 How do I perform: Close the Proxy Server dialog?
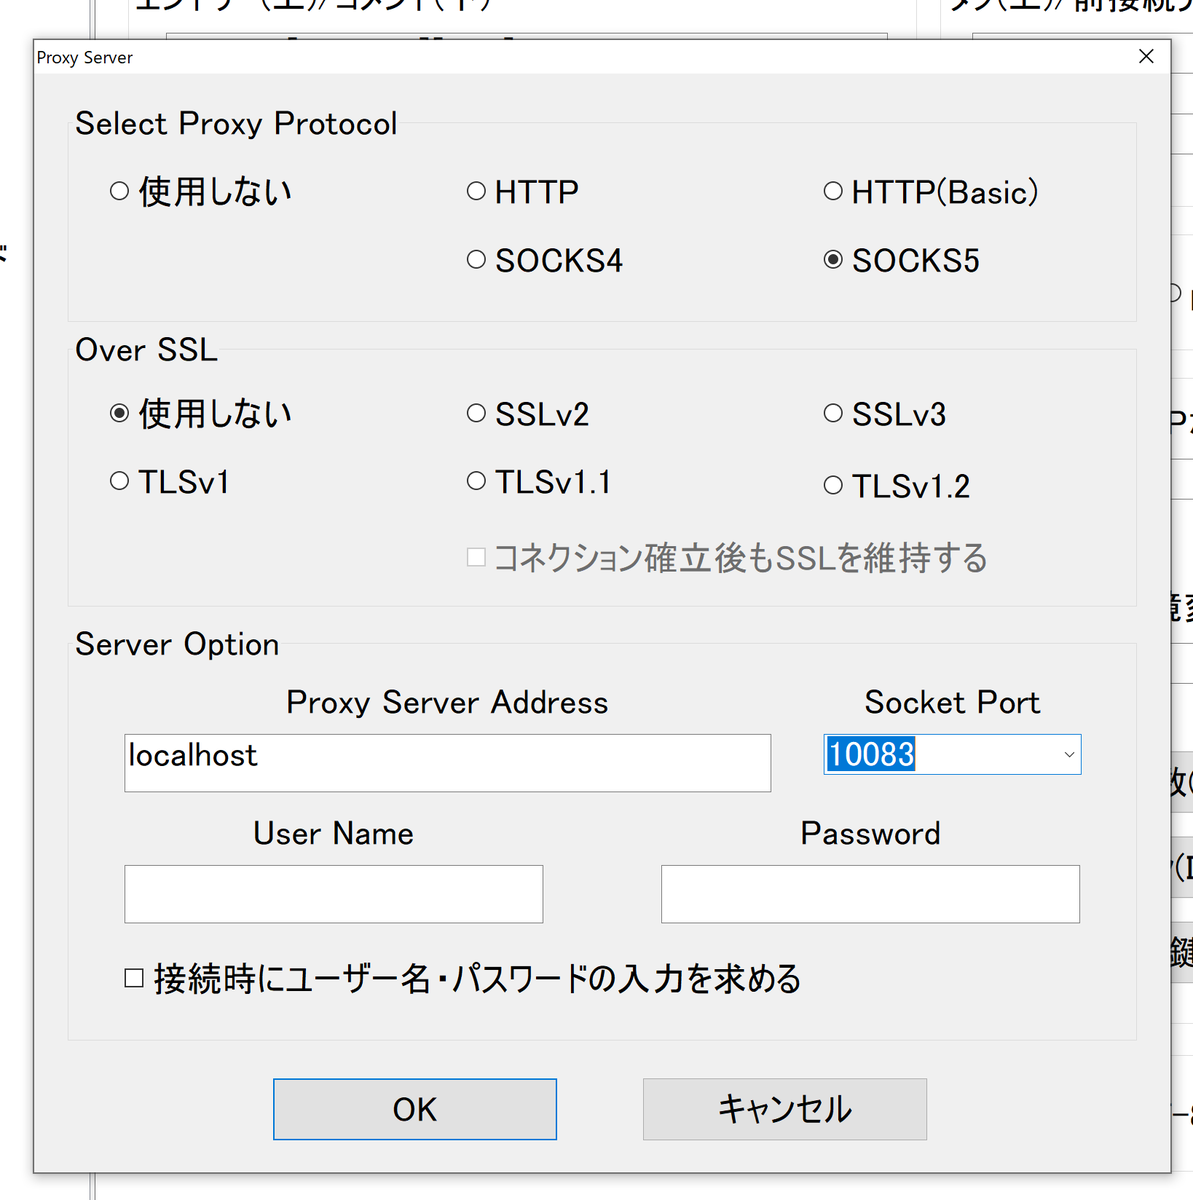click(x=1146, y=57)
